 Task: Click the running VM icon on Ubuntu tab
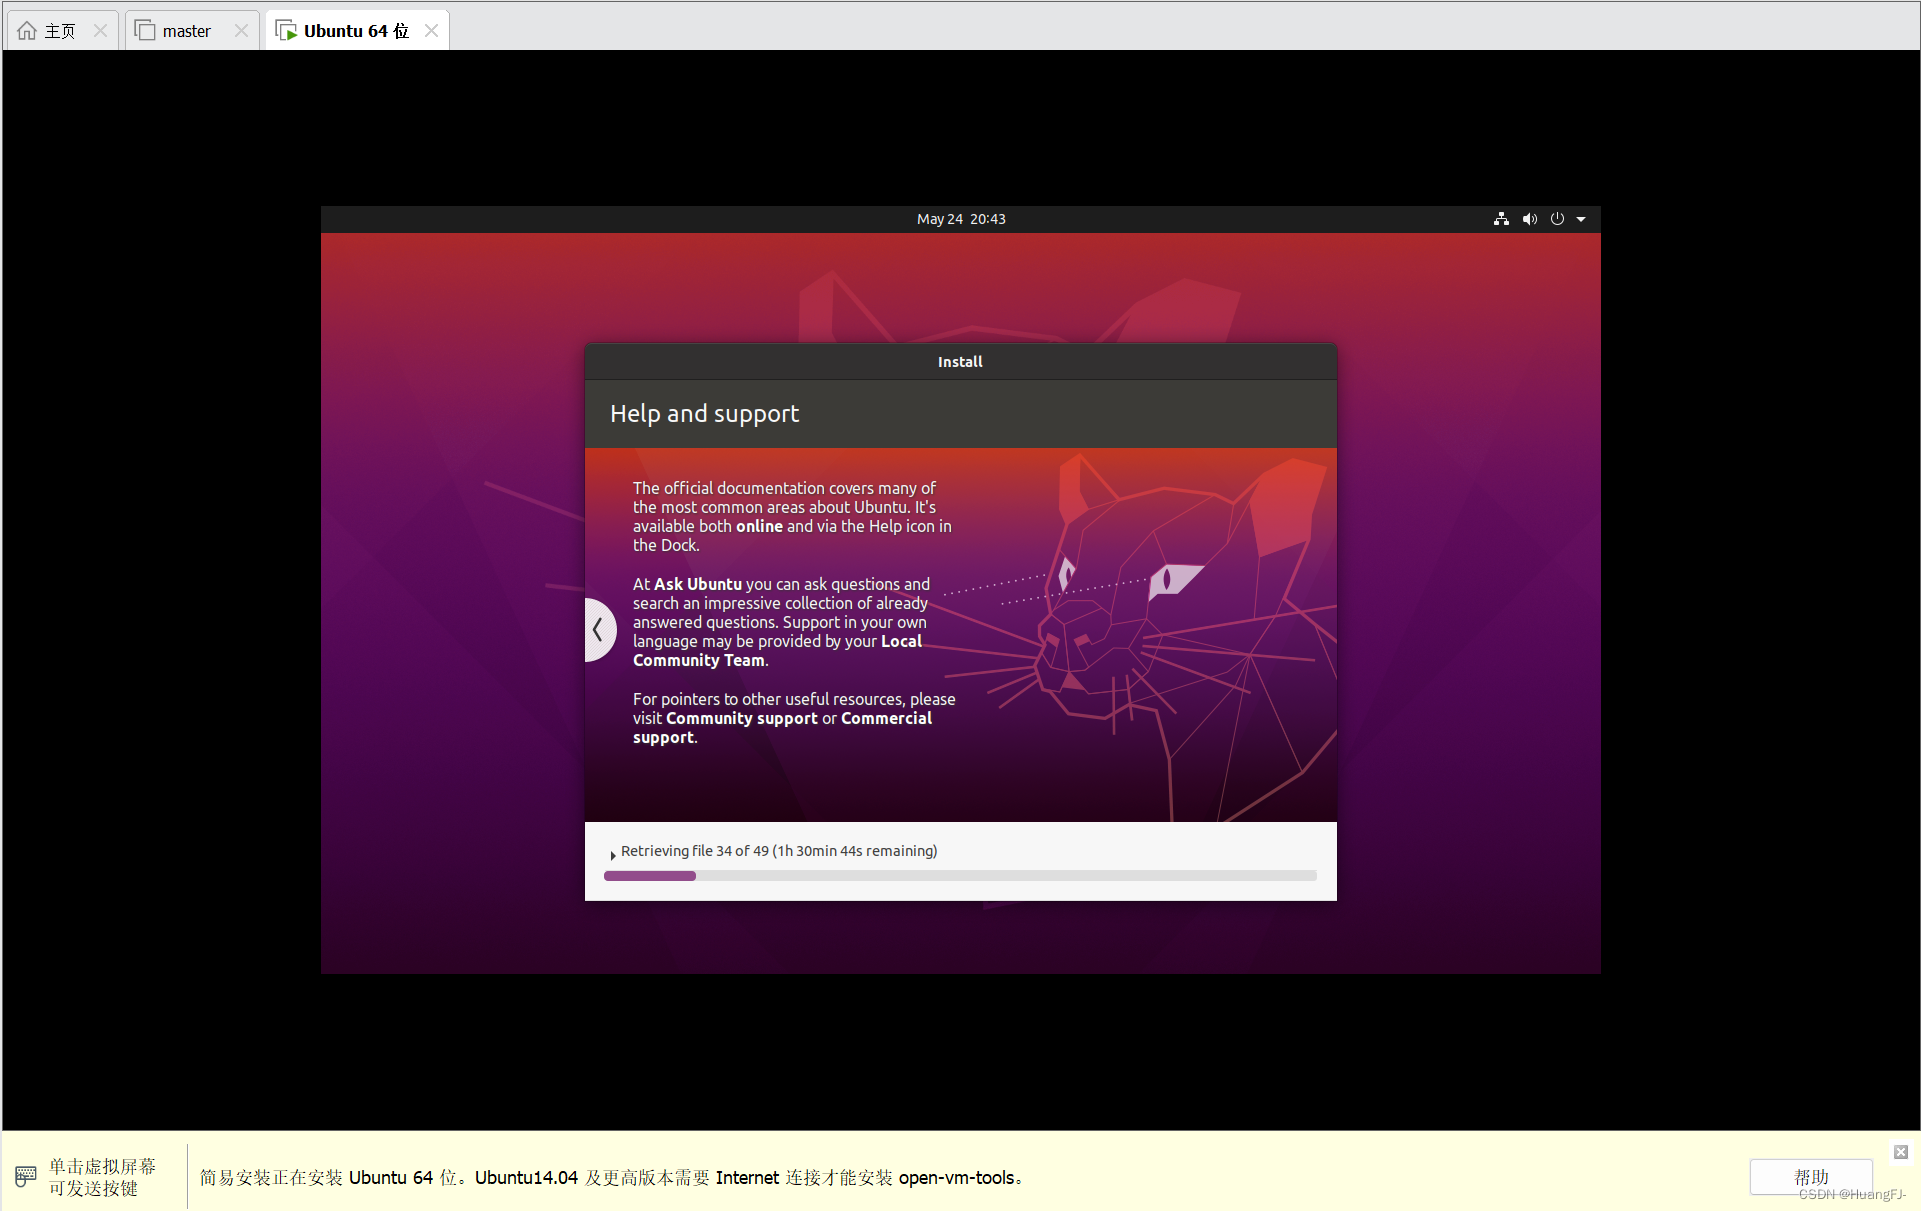(x=286, y=31)
